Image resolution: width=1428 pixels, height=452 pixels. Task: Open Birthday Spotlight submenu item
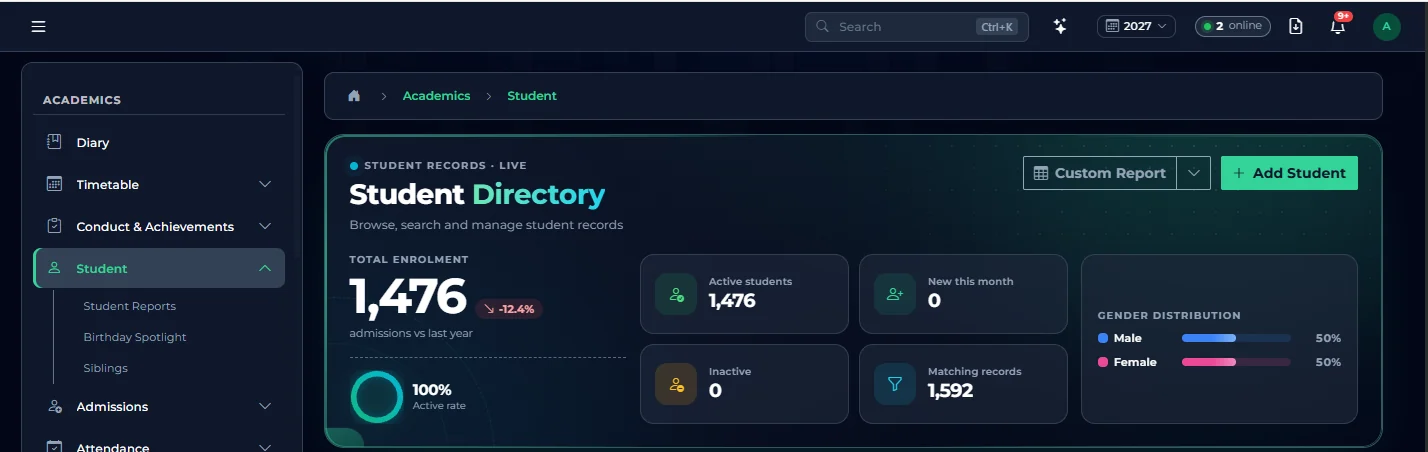135,337
